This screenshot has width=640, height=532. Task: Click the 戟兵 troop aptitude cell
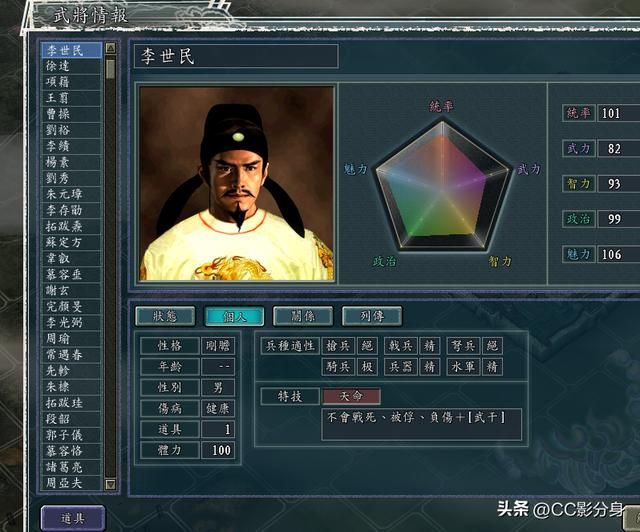click(400, 346)
